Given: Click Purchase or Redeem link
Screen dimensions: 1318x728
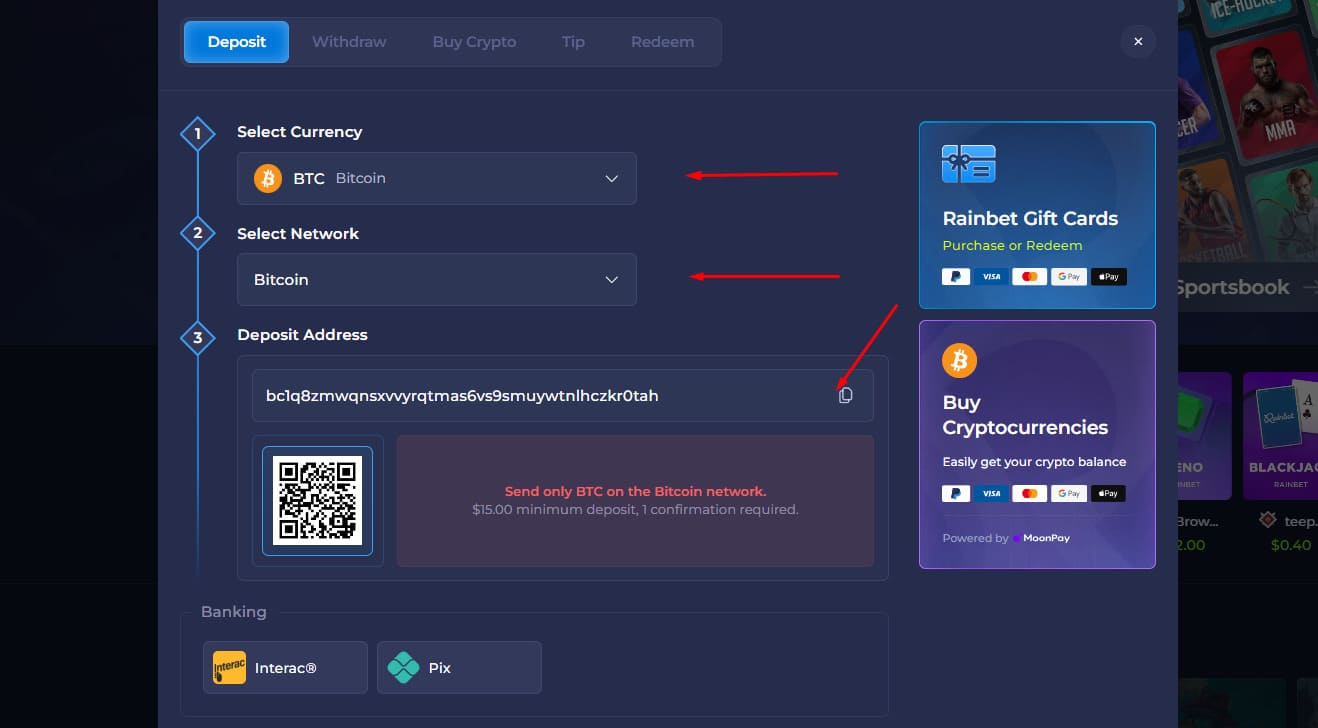Looking at the screenshot, I should [x=1012, y=245].
